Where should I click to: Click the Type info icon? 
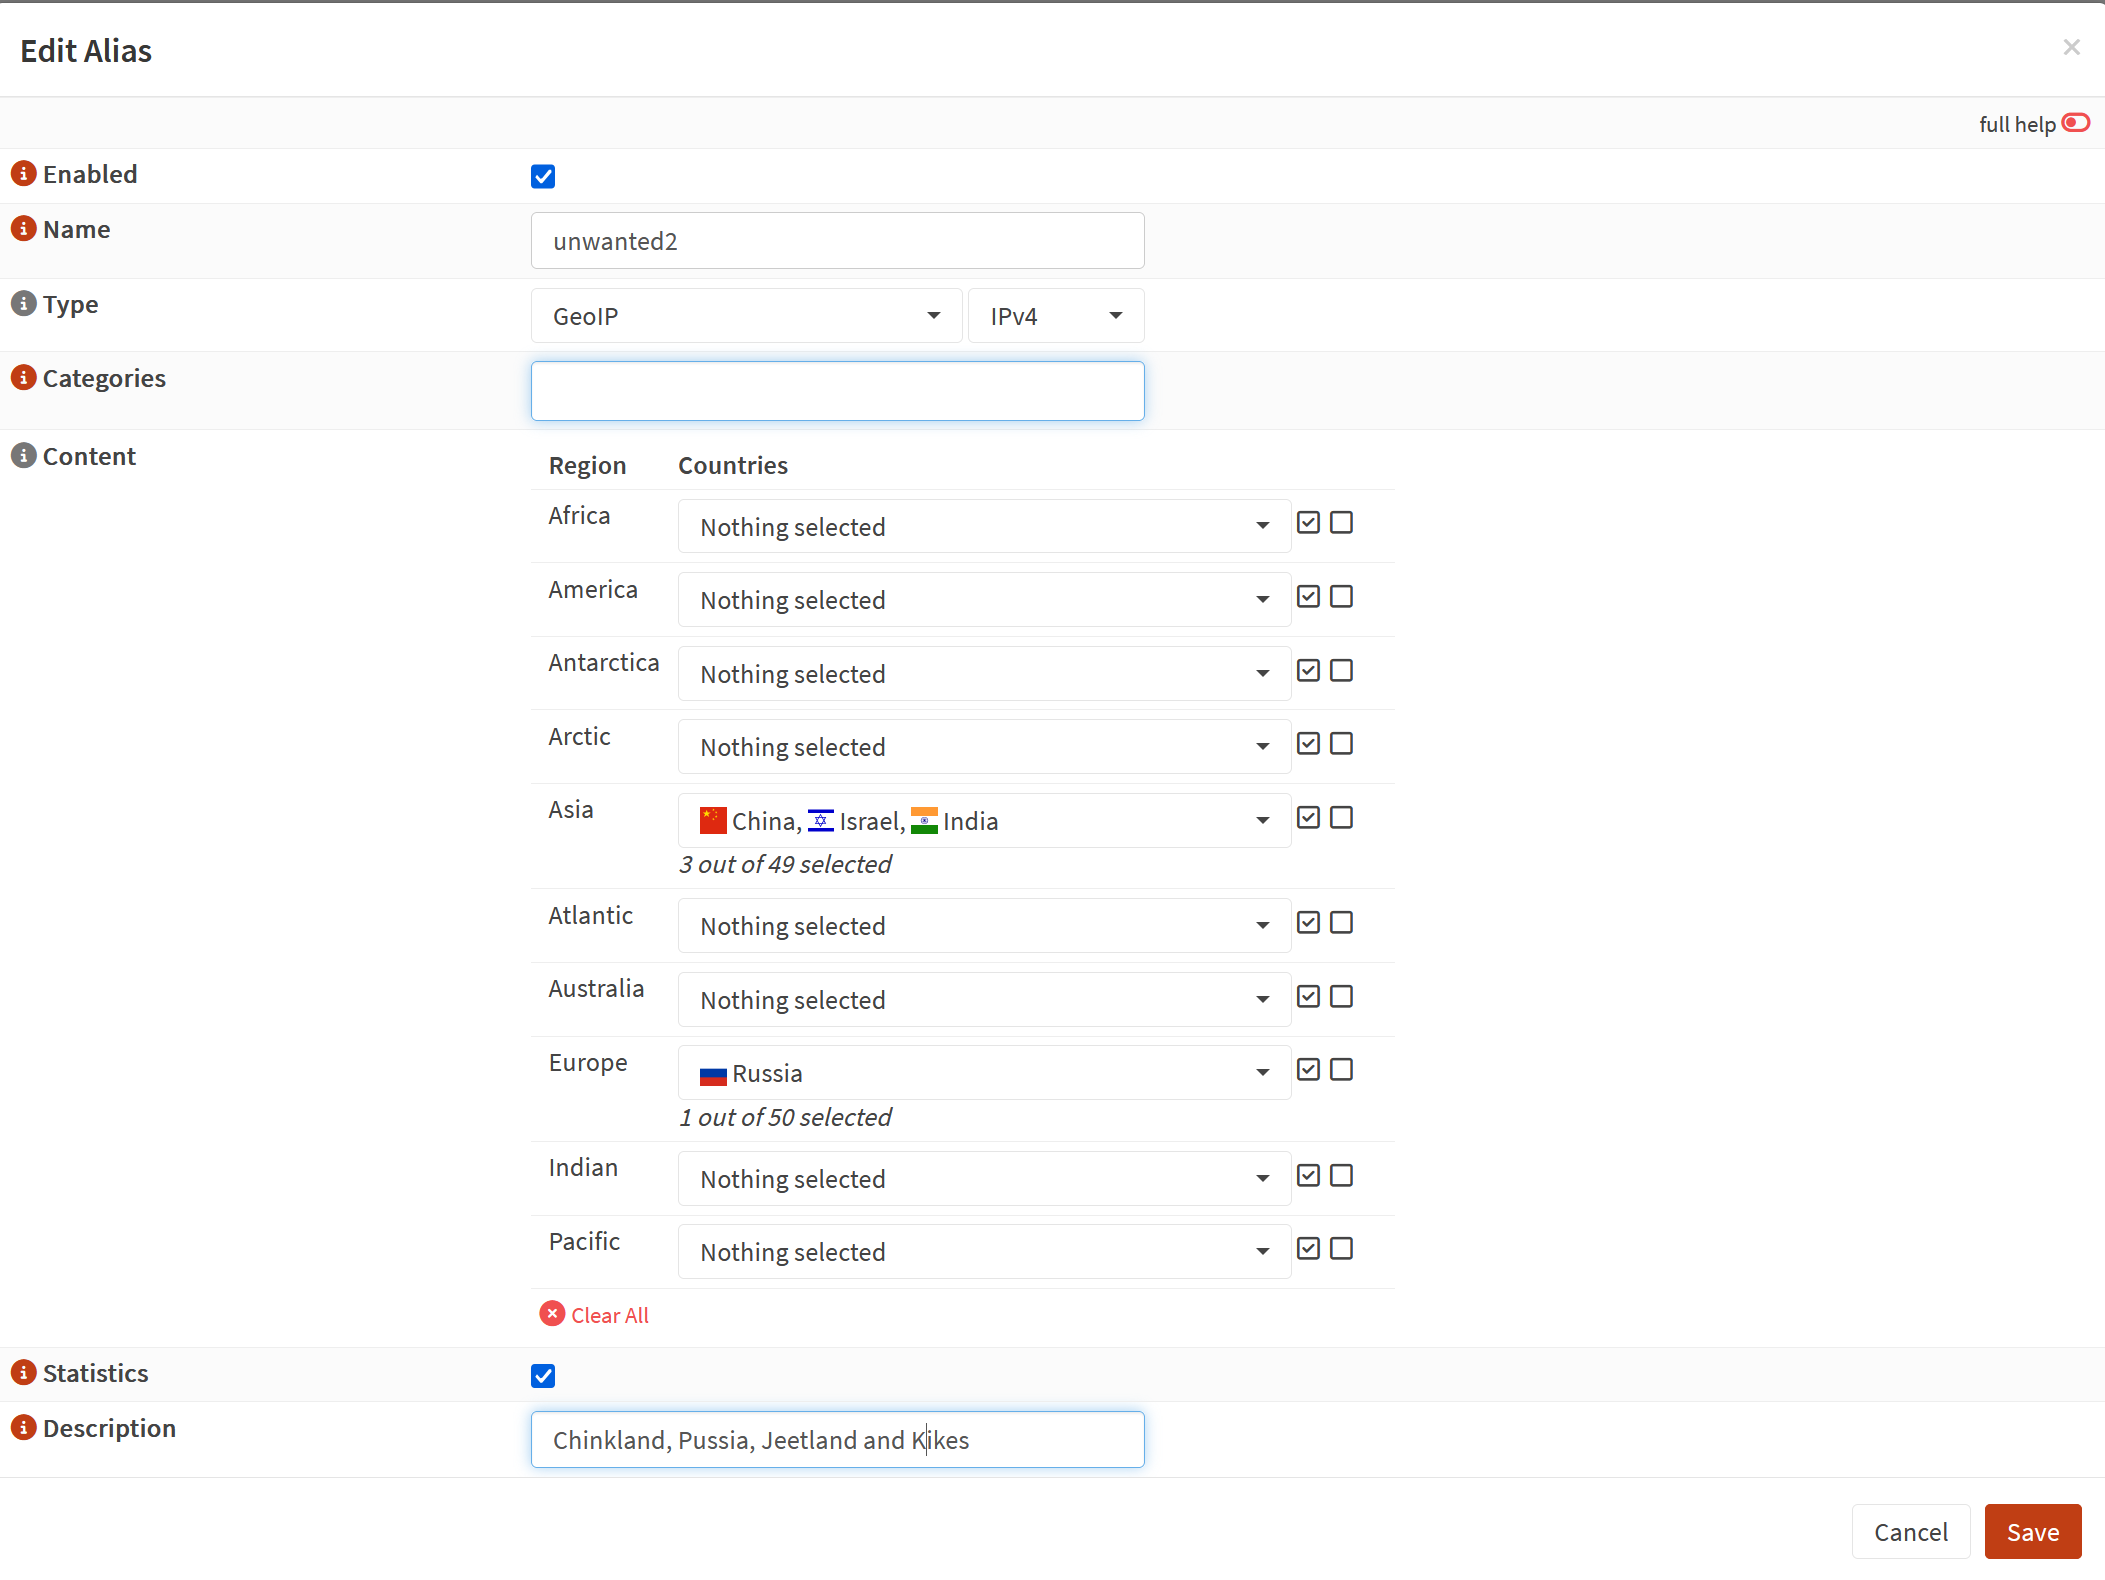[x=23, y=304]
